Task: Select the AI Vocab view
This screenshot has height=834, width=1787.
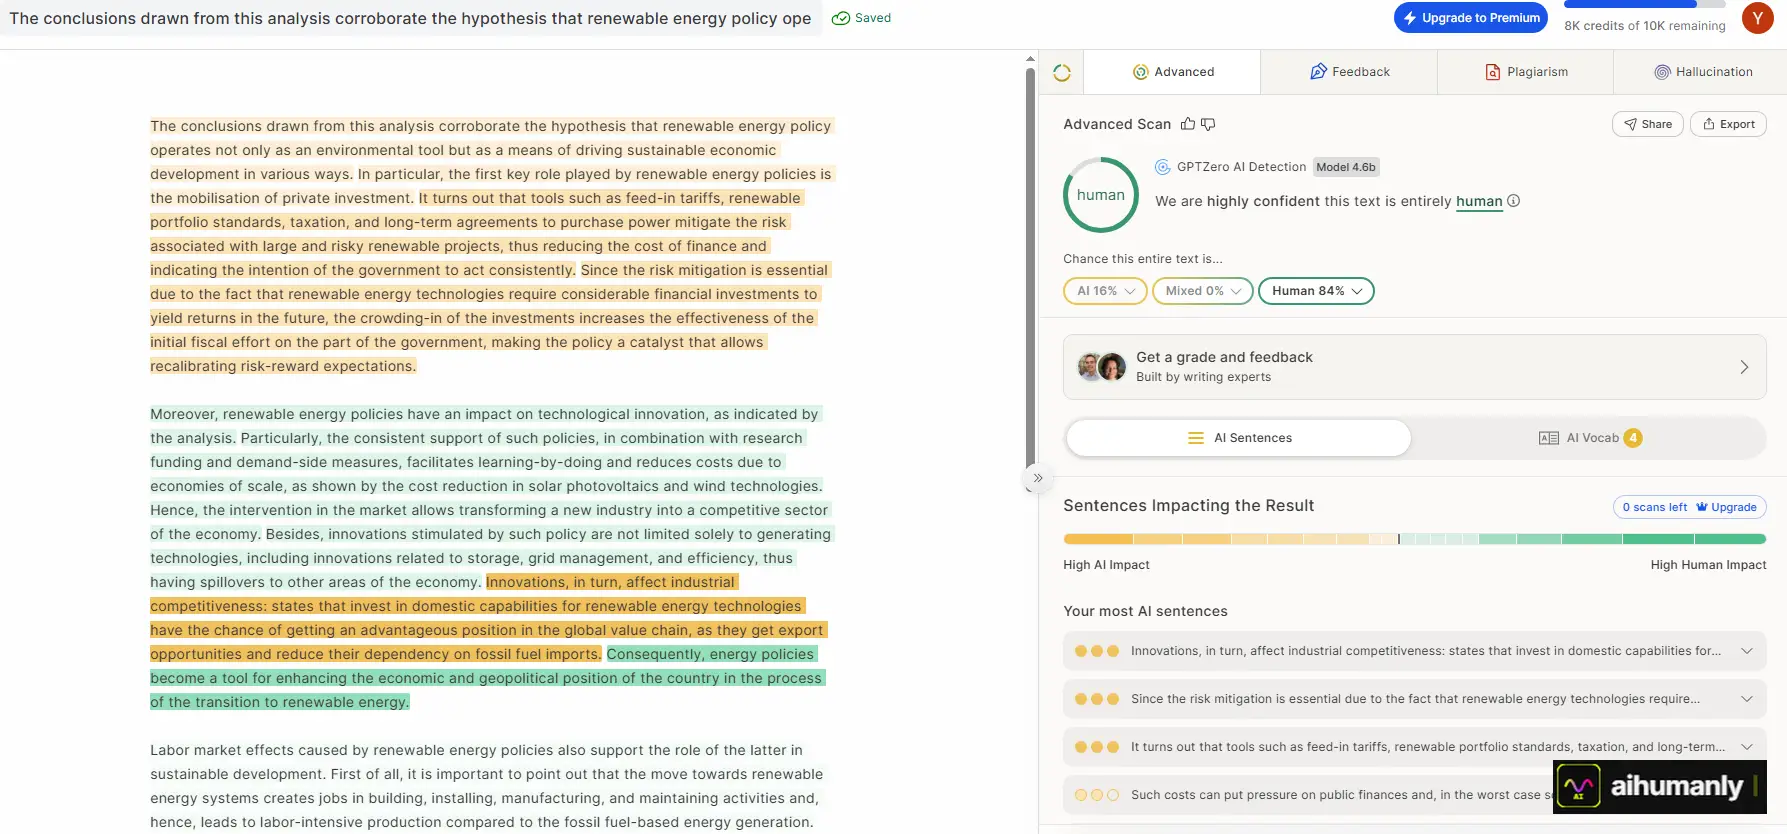Action: tap(1589, 438)
